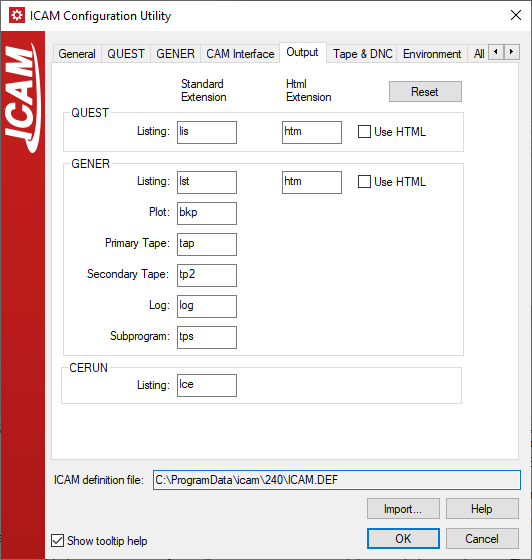The height and width of the screenshot is (560, 532).
Task: Click the Import... button
Action: pos(403,509)
